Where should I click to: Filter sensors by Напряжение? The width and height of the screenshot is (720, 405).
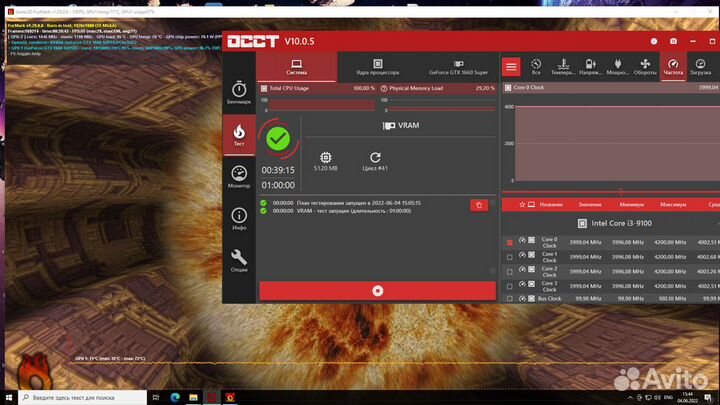click(x=591, y=67)
